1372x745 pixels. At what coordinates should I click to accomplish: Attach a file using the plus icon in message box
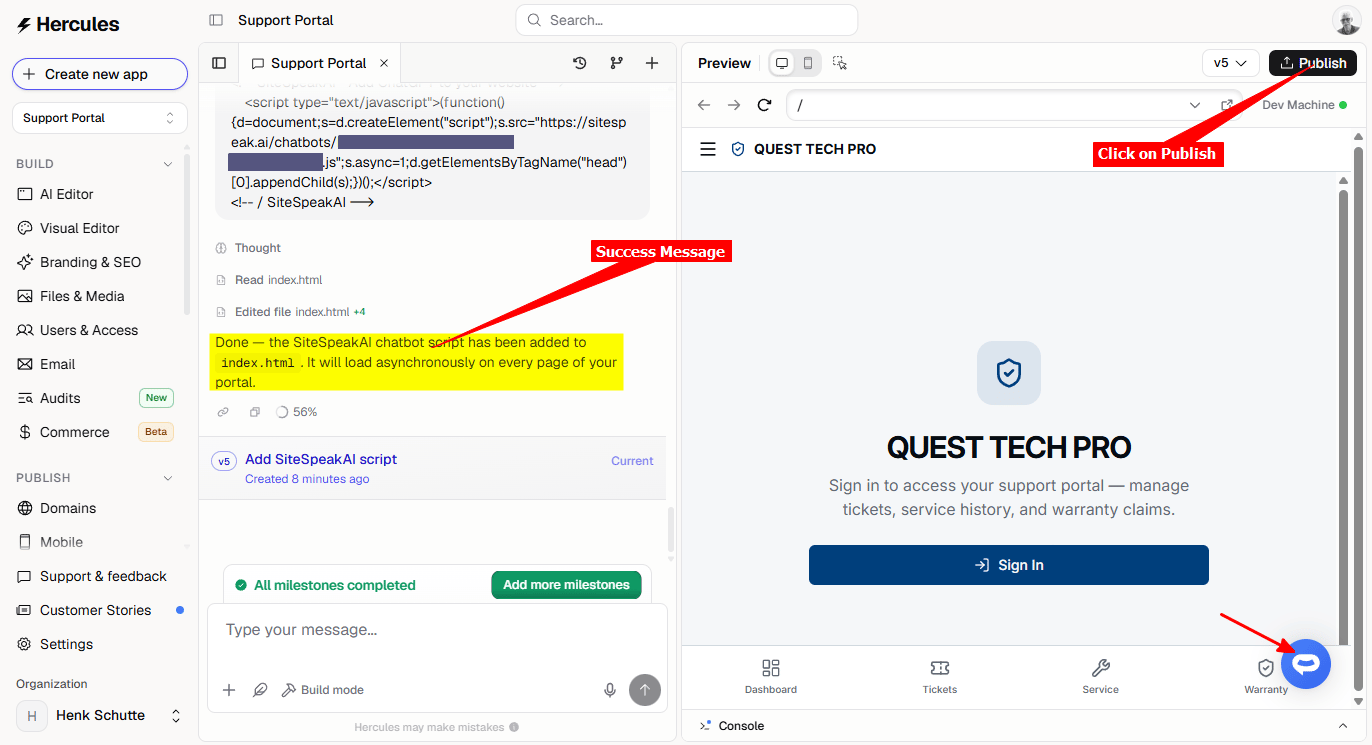pos(229,690)
